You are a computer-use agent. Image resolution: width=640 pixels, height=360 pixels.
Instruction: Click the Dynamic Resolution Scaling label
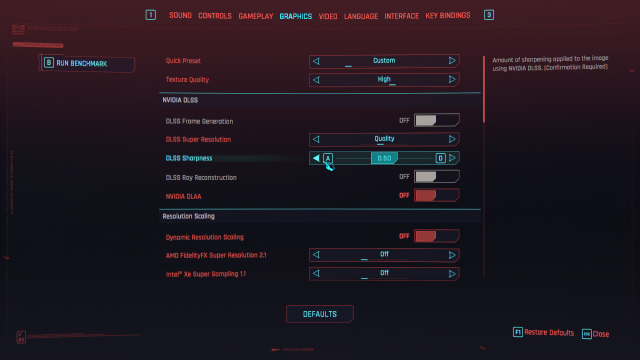pyautogui.click(x=204, y=237)
